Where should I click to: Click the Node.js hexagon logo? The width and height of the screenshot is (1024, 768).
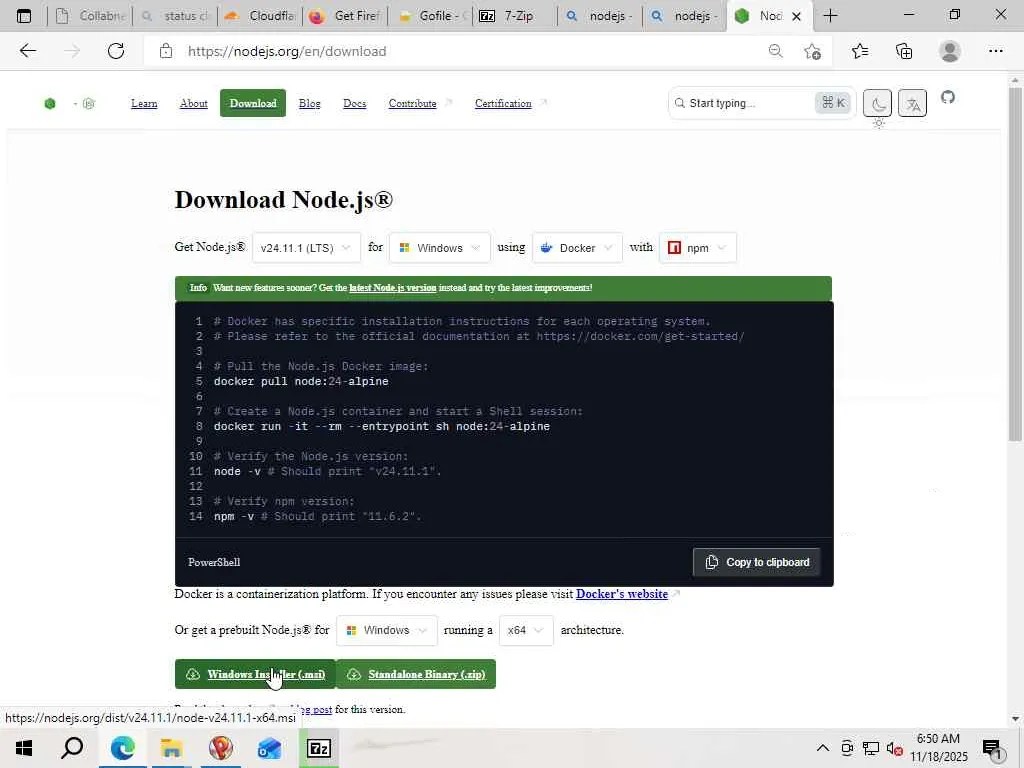pyautogui.click(x=50, y=103)
